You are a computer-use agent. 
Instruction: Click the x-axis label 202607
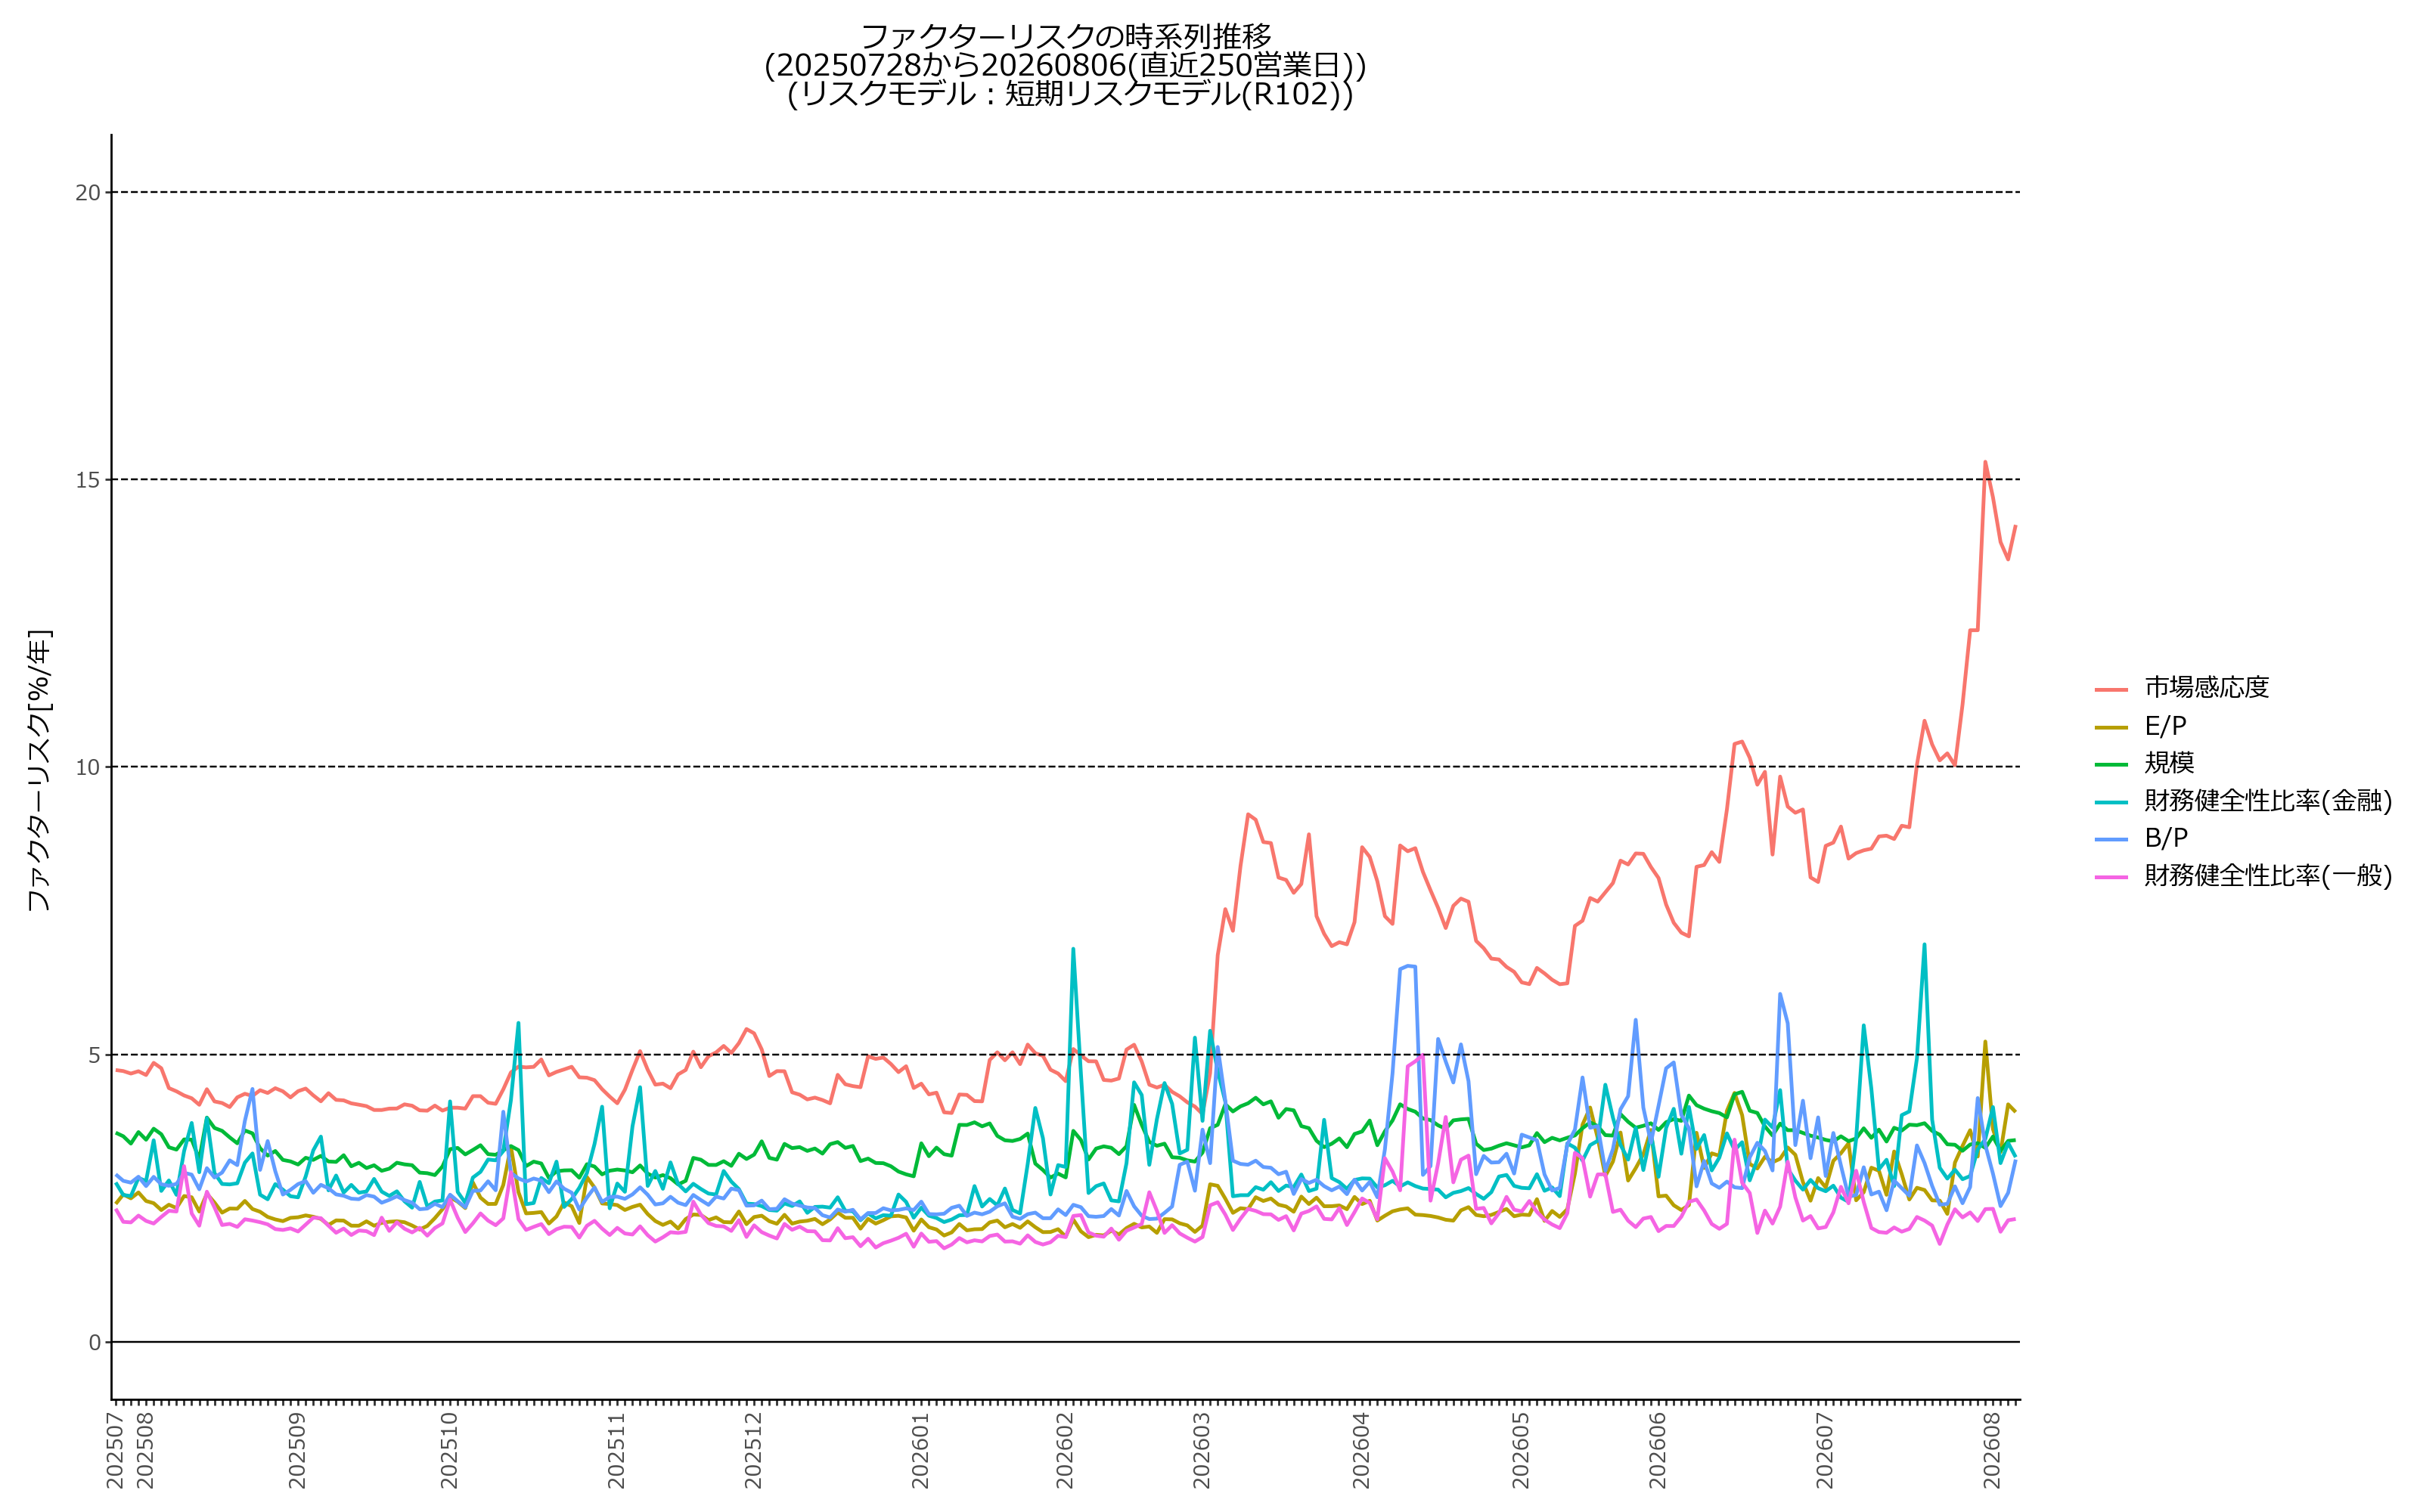click(1825, 1450)
